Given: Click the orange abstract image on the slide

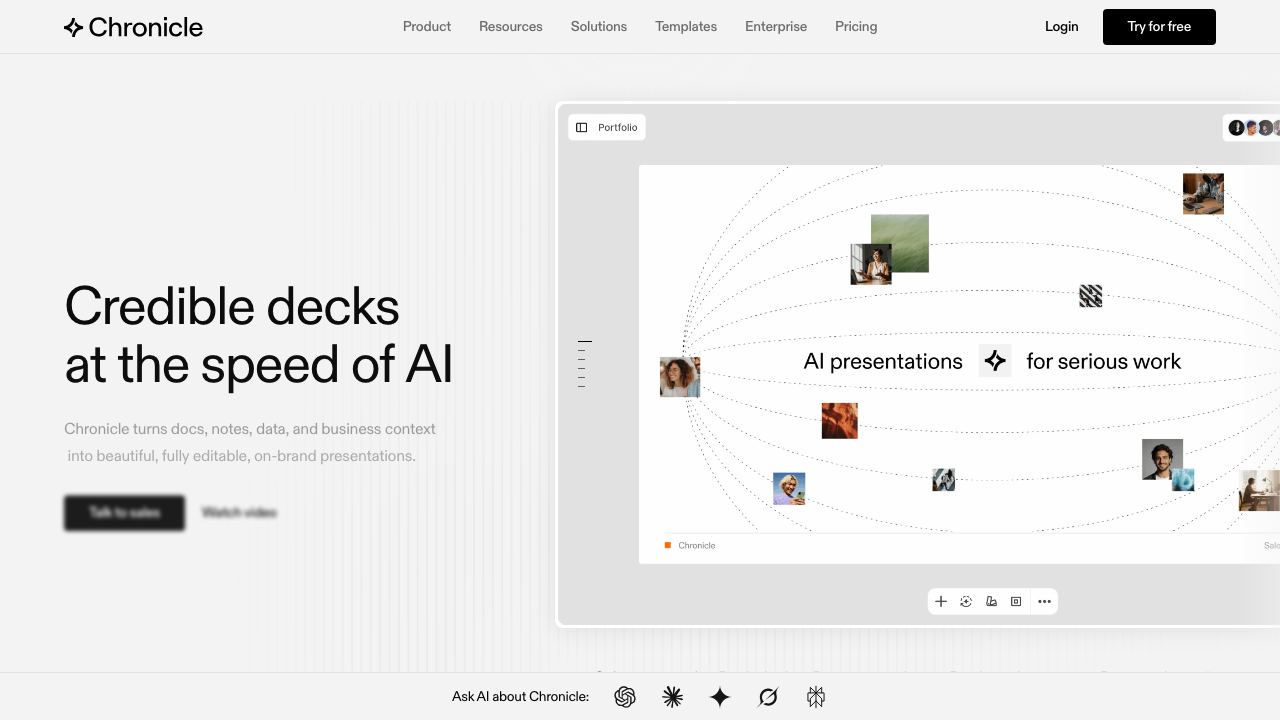Looking at the screenshot, I should 840,421.
